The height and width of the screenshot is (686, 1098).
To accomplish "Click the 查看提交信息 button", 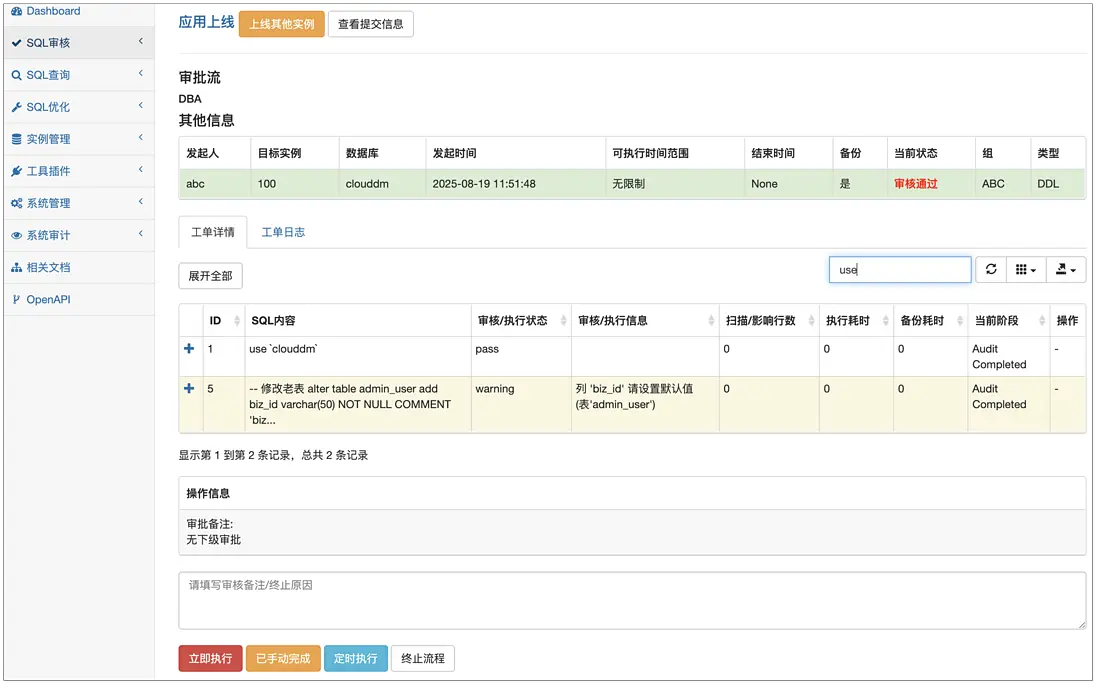I will pos(371,24).
